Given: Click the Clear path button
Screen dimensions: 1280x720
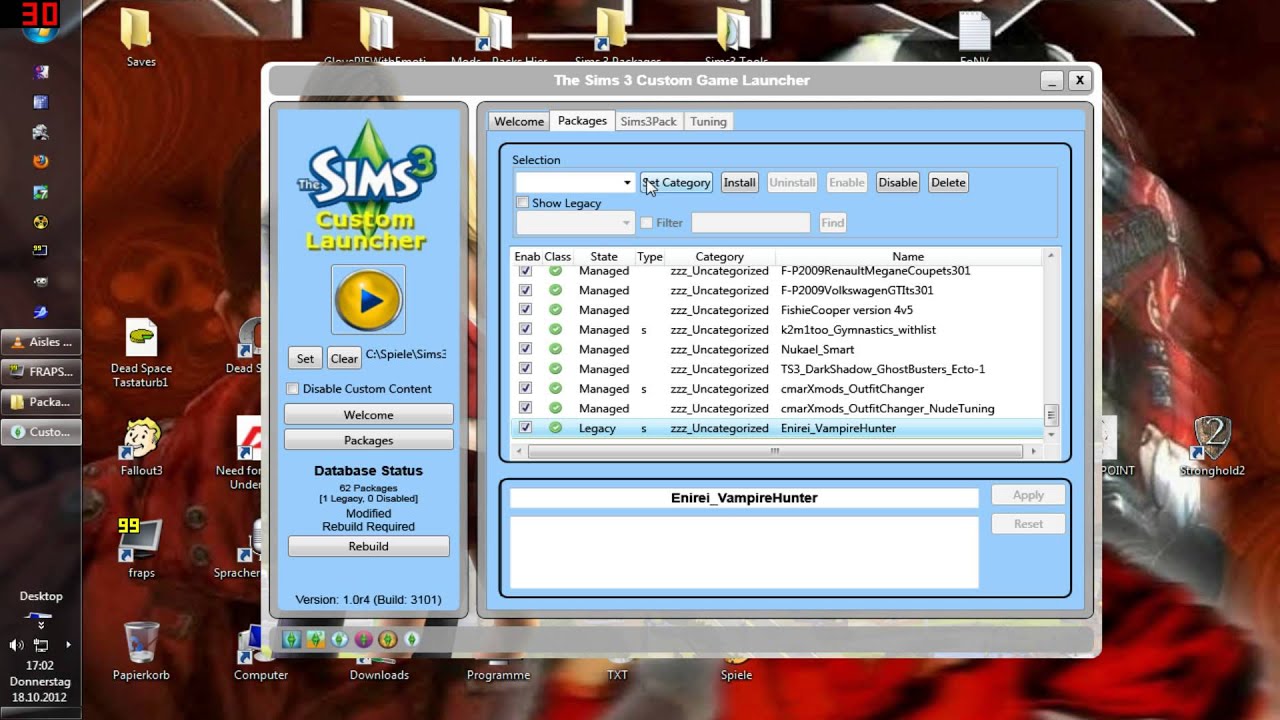Looking at the screenshot, I should pos(344,358).
